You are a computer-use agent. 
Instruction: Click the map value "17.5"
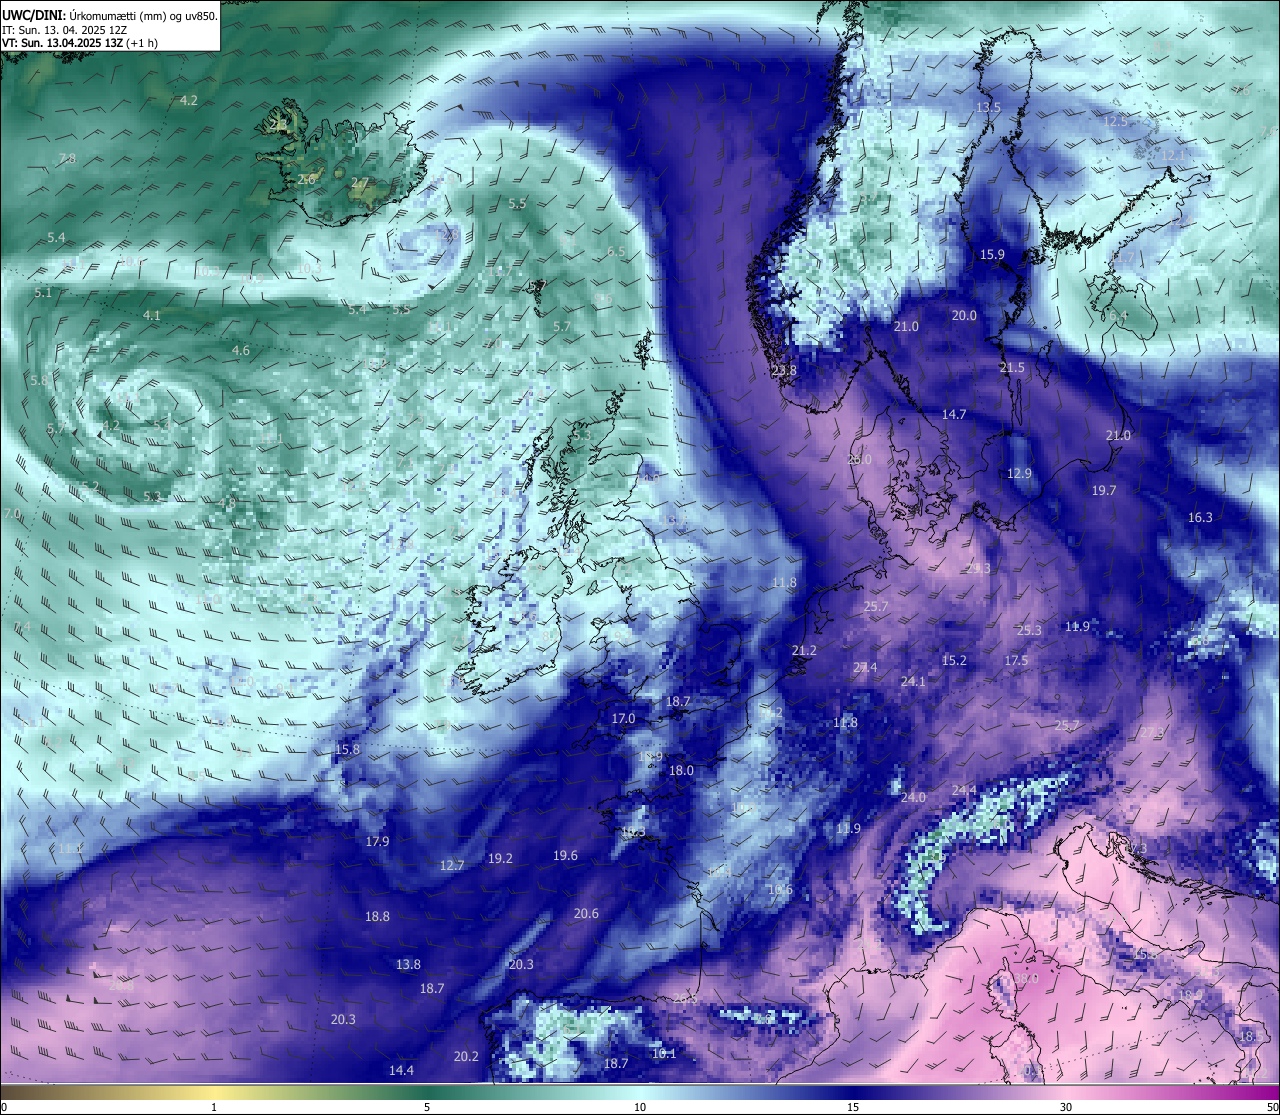click(x=1016, y=660)
